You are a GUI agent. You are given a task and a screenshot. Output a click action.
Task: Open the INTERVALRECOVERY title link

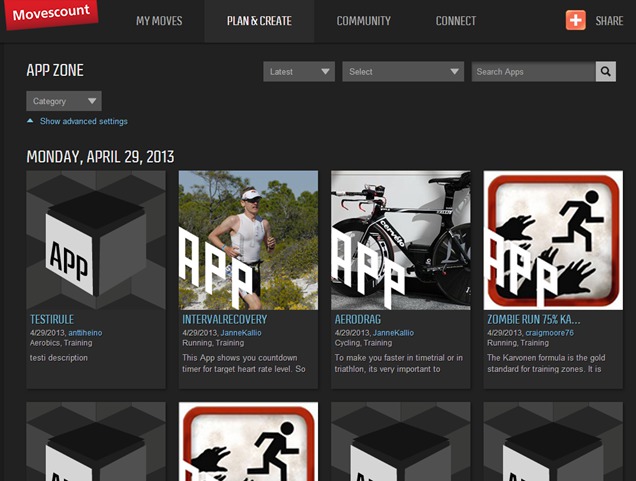(x=225, y=320)
